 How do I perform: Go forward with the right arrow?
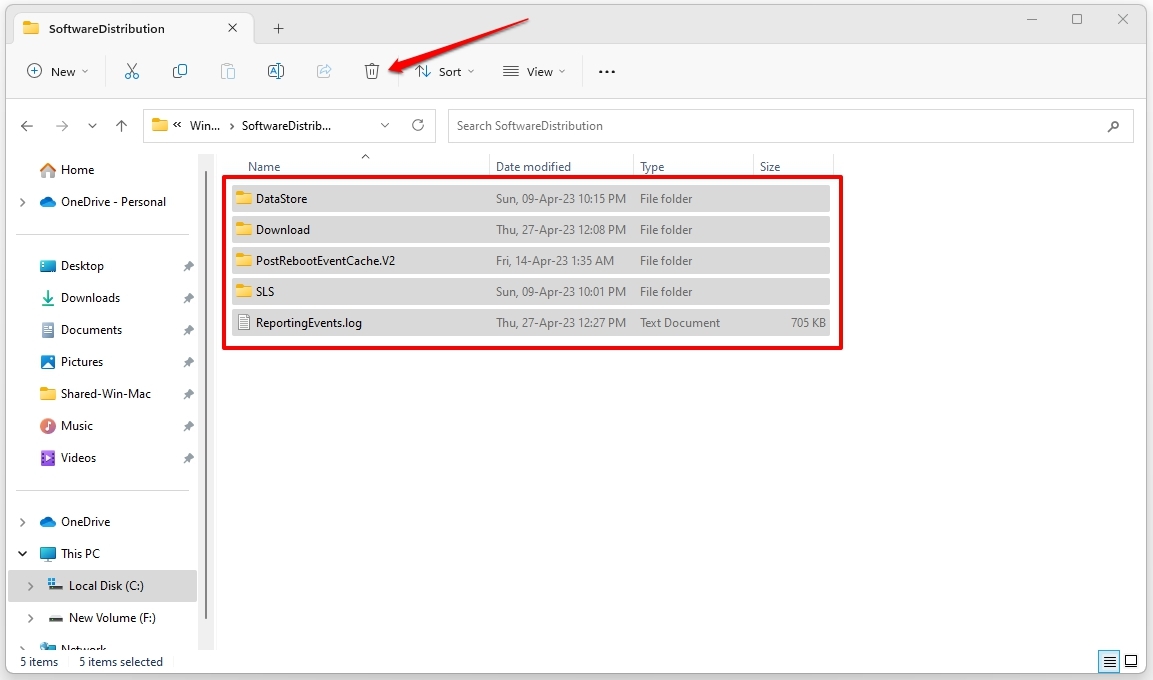62,126
